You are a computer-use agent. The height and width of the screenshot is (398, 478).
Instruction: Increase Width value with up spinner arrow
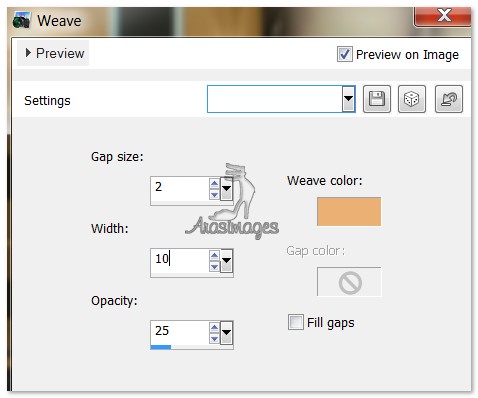pyautogui.click(x=214, y=255)
